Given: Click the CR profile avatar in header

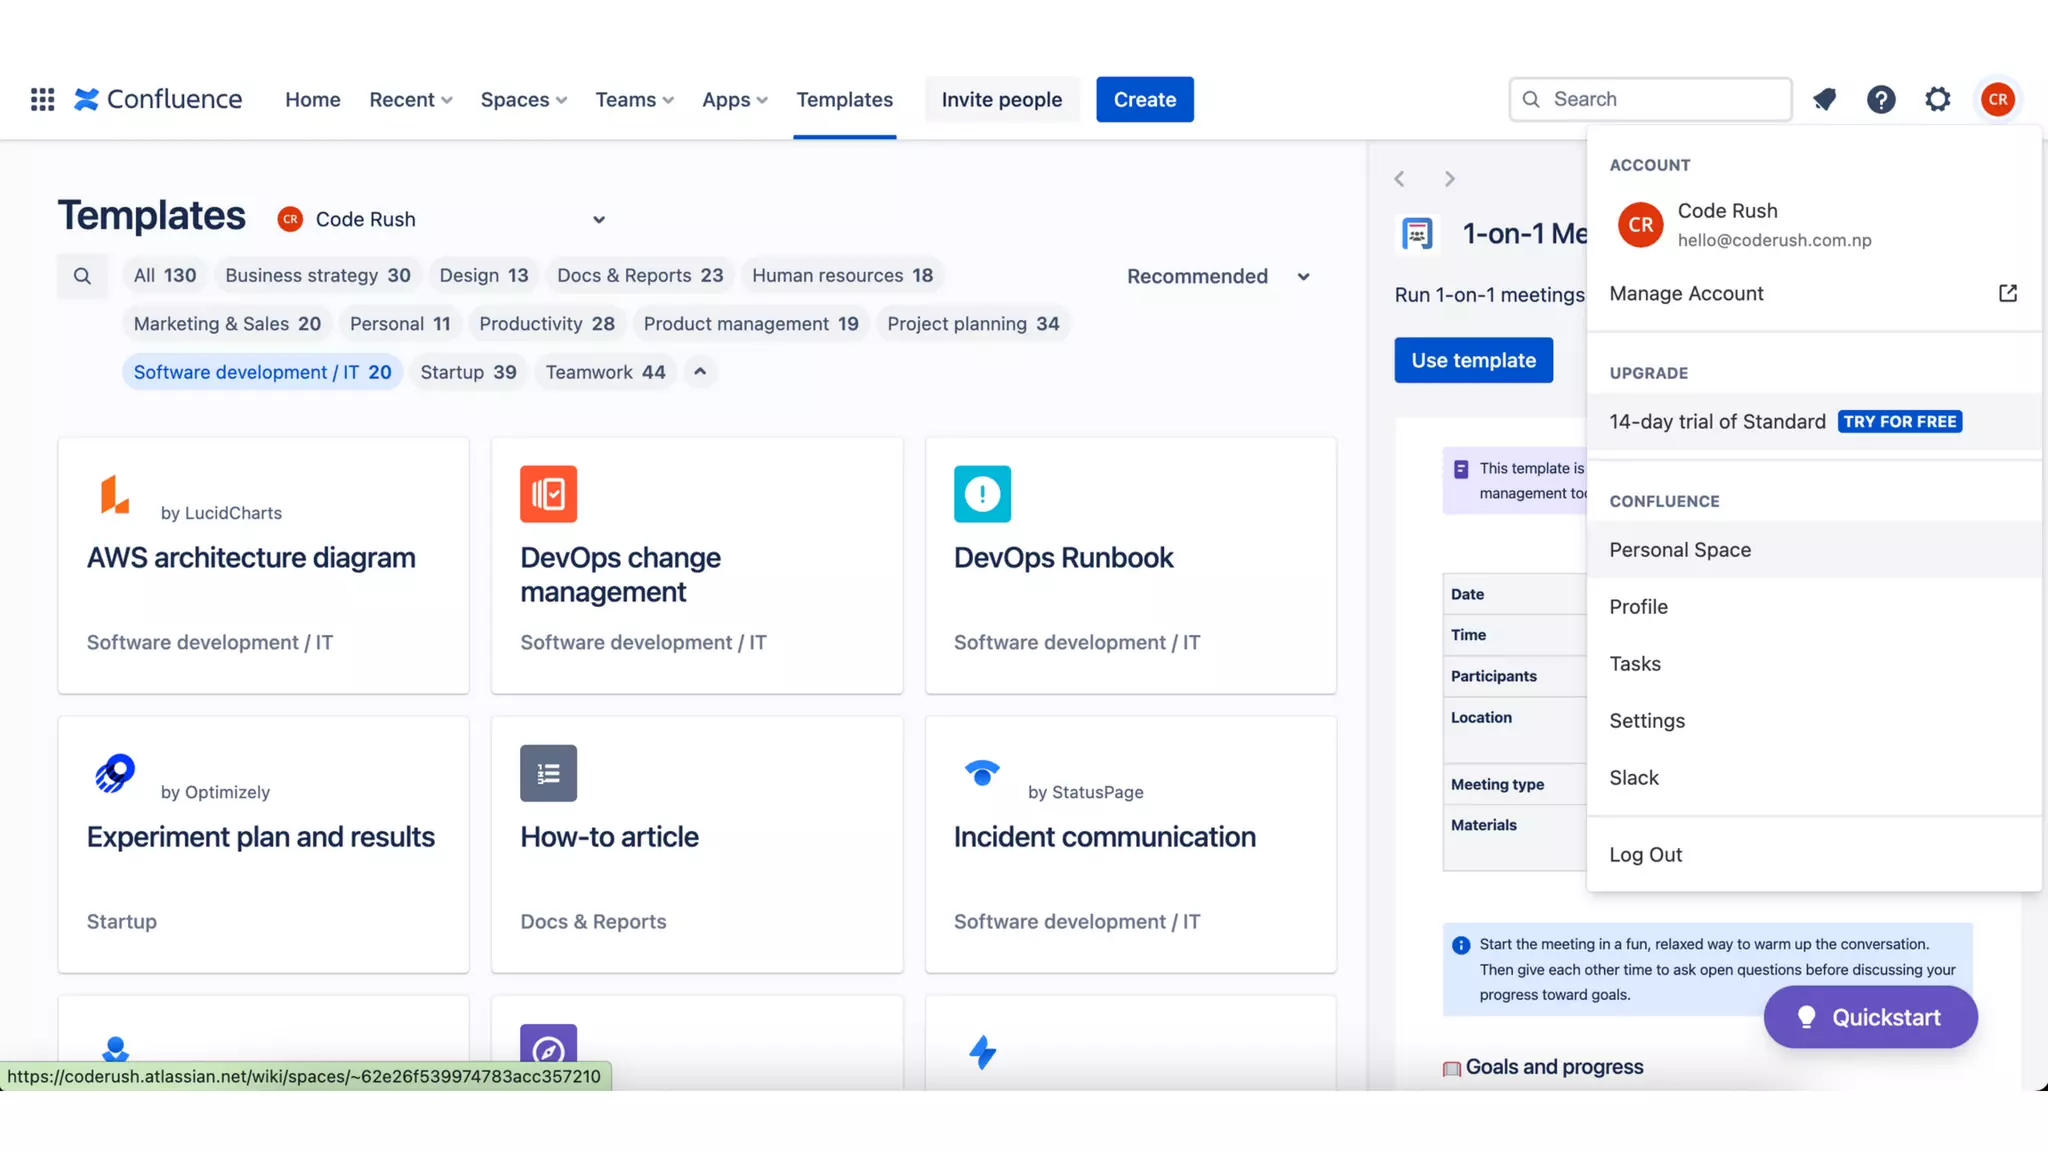Looking at the screenshot, I should pyautogui.click(x=1997, y=99).
